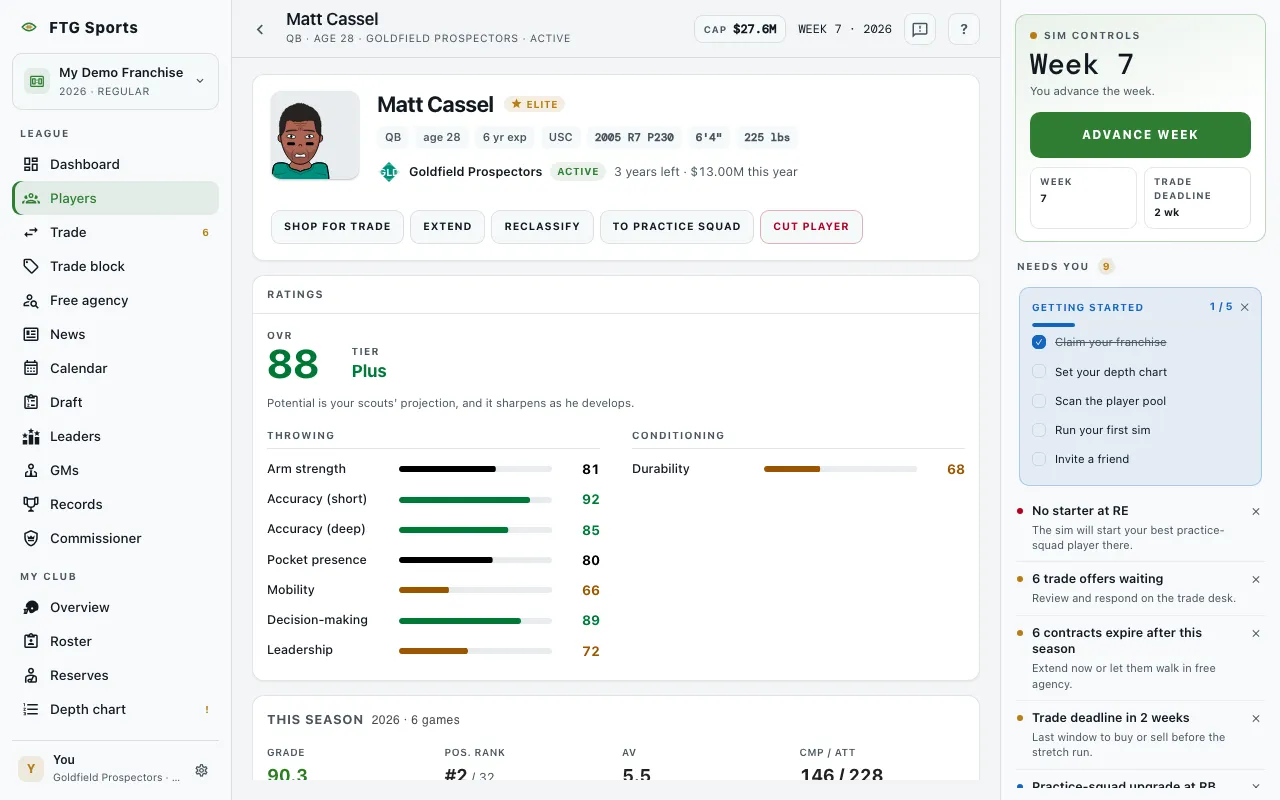This screenshot has width=1280, height=800.
Task: Click the feedback message icon in header
Action: coord(920,29)
